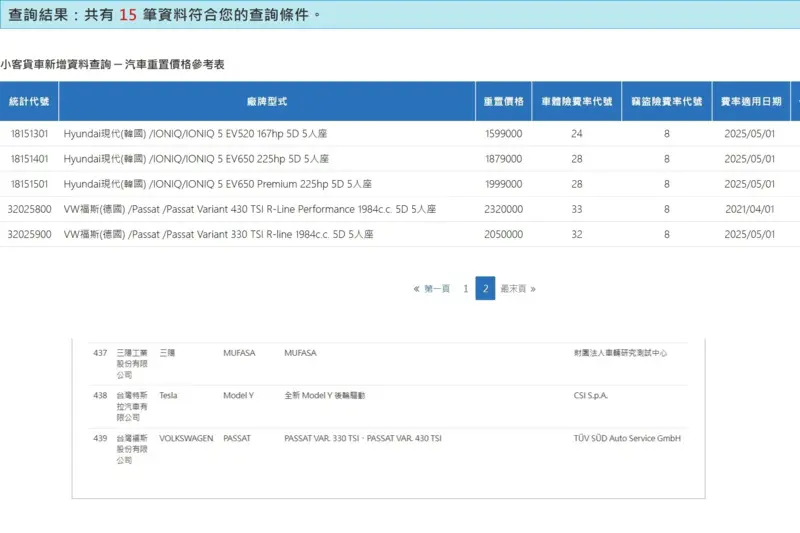Select code 18151401 cell
Viewport: 800px width, 533px height.
(29, 159)
